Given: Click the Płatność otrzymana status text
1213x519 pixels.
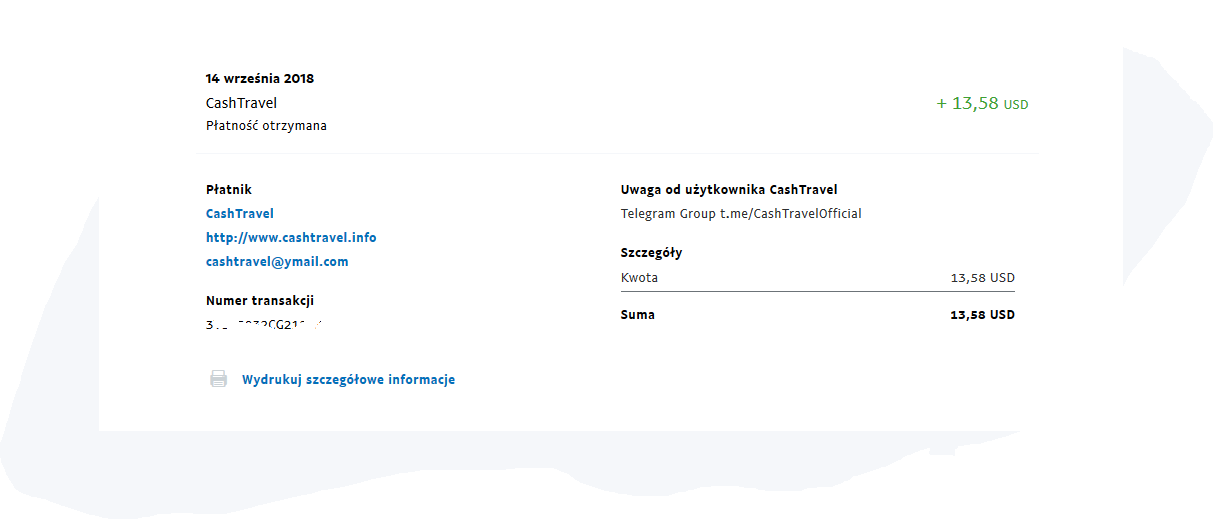Looking at the screenshot, I should [x=266, y=126].
